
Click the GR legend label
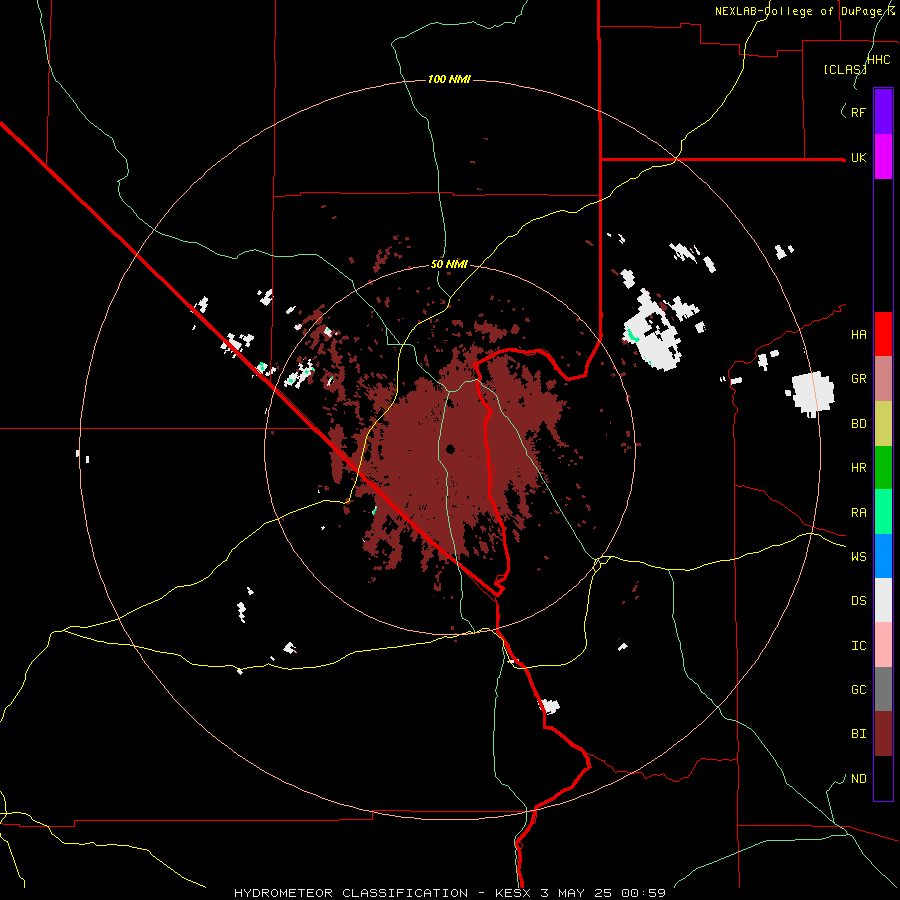tap(858, 379)
